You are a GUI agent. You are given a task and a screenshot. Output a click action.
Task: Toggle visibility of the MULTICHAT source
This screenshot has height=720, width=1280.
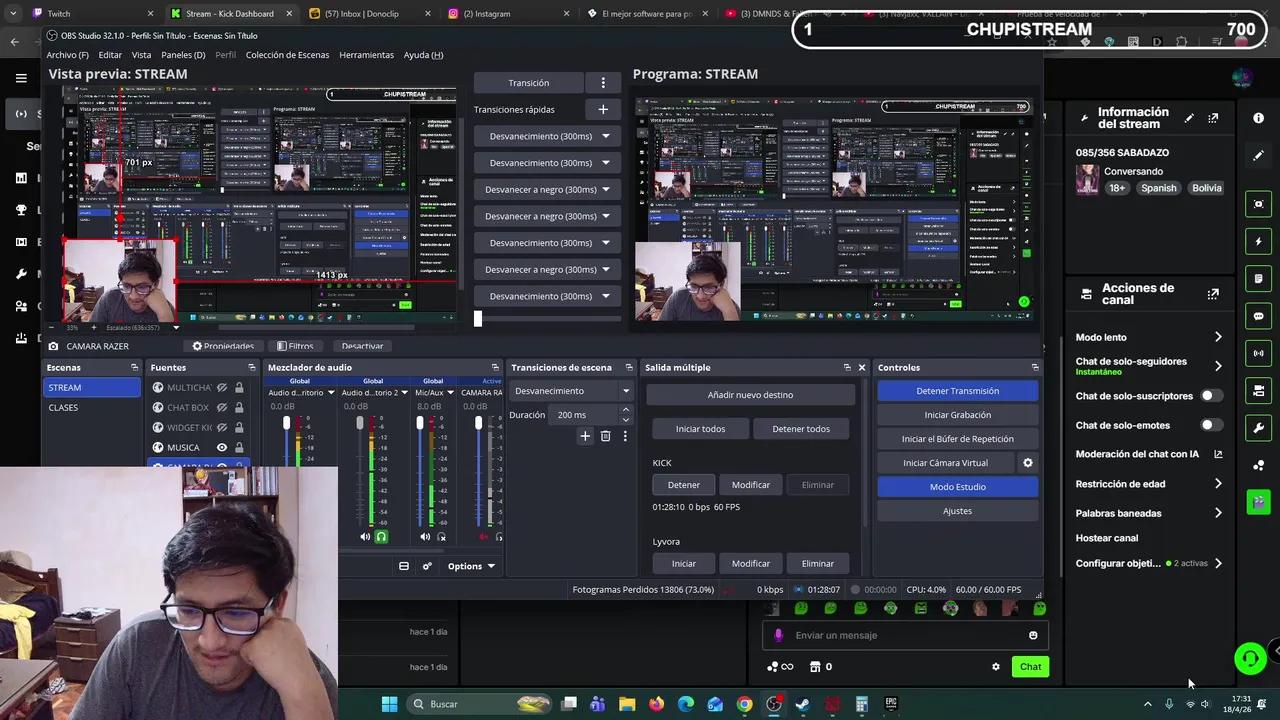pos(222,388)
